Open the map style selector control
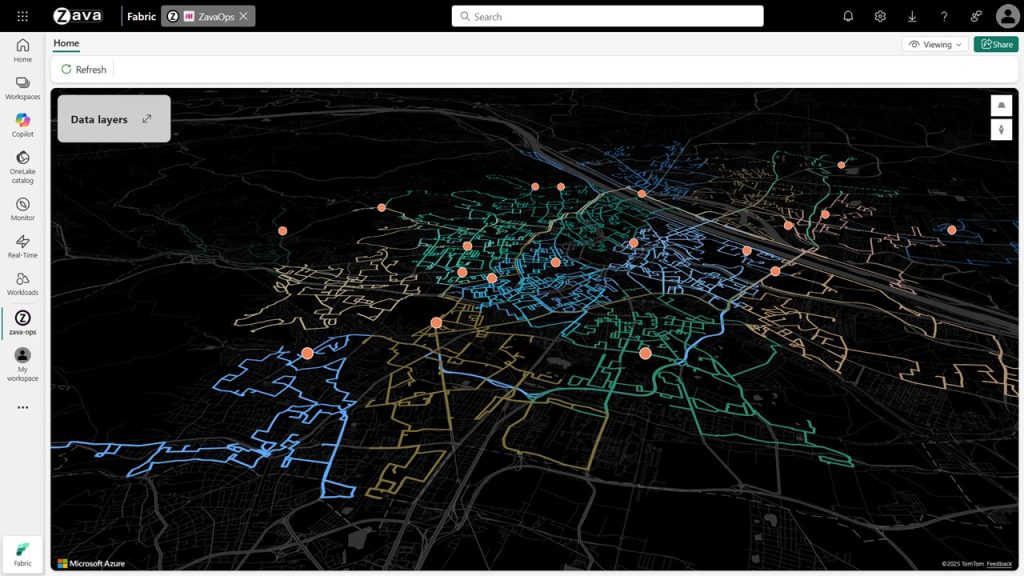 coord(1001,104)
